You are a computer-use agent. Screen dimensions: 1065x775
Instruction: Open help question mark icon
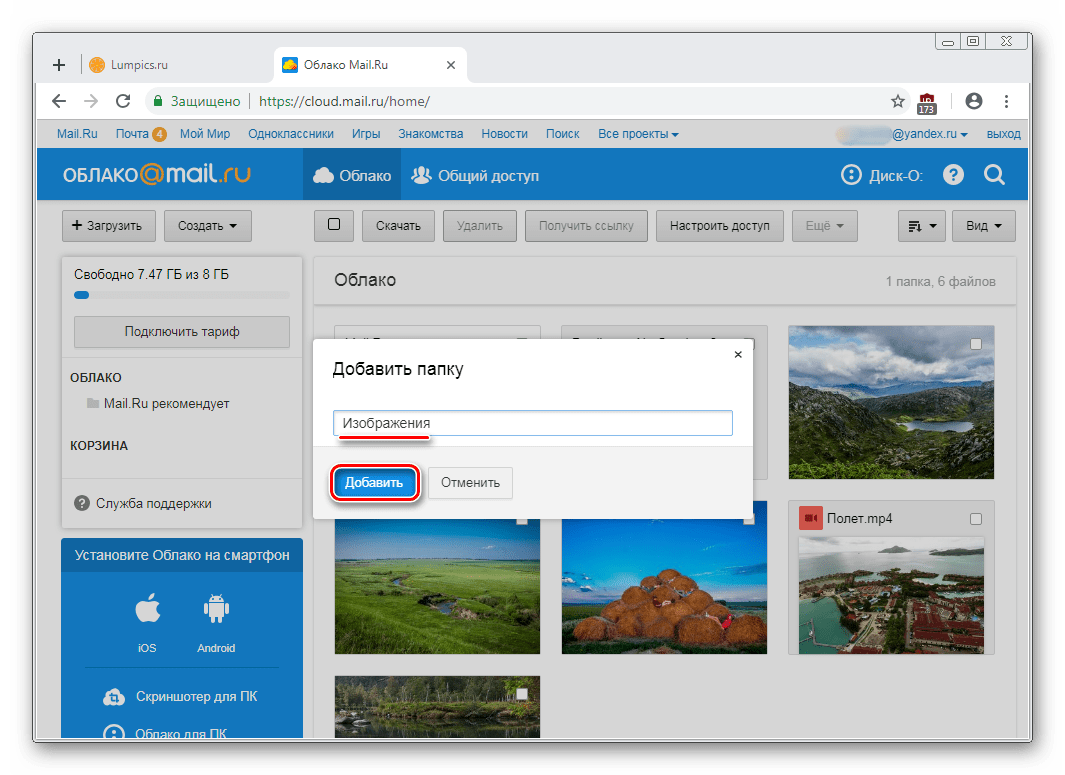coord(954,175)
